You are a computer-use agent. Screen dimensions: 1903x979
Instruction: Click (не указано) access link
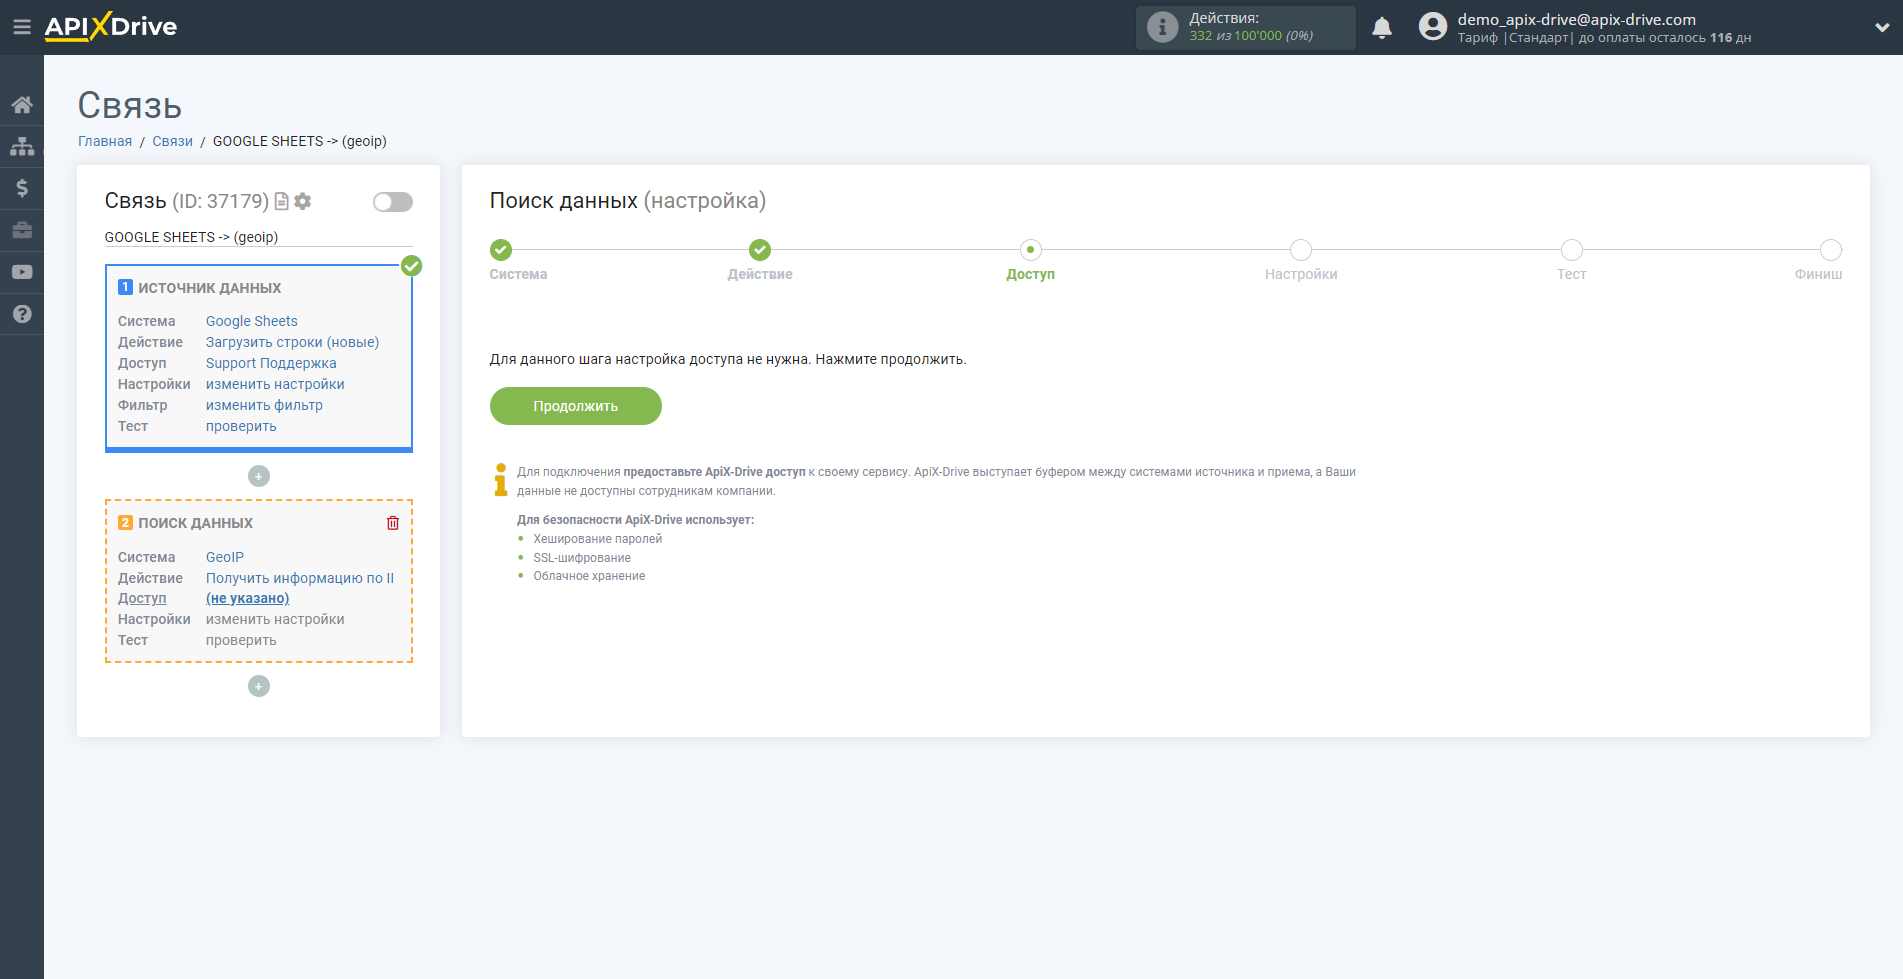248,598
